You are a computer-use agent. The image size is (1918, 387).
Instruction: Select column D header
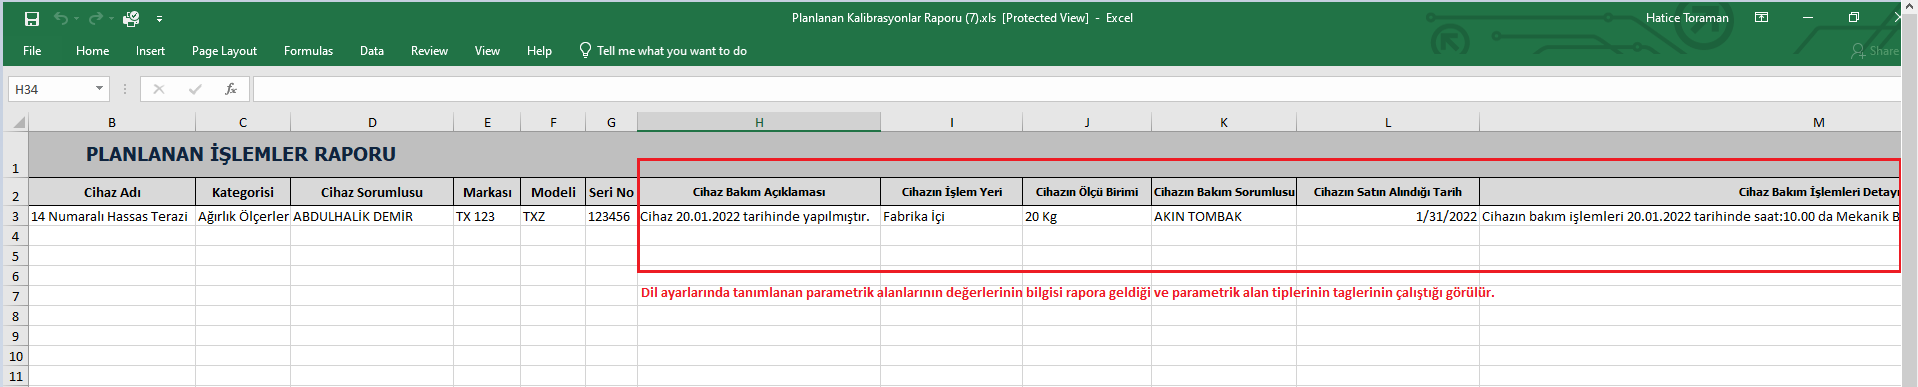click(372, 123)
